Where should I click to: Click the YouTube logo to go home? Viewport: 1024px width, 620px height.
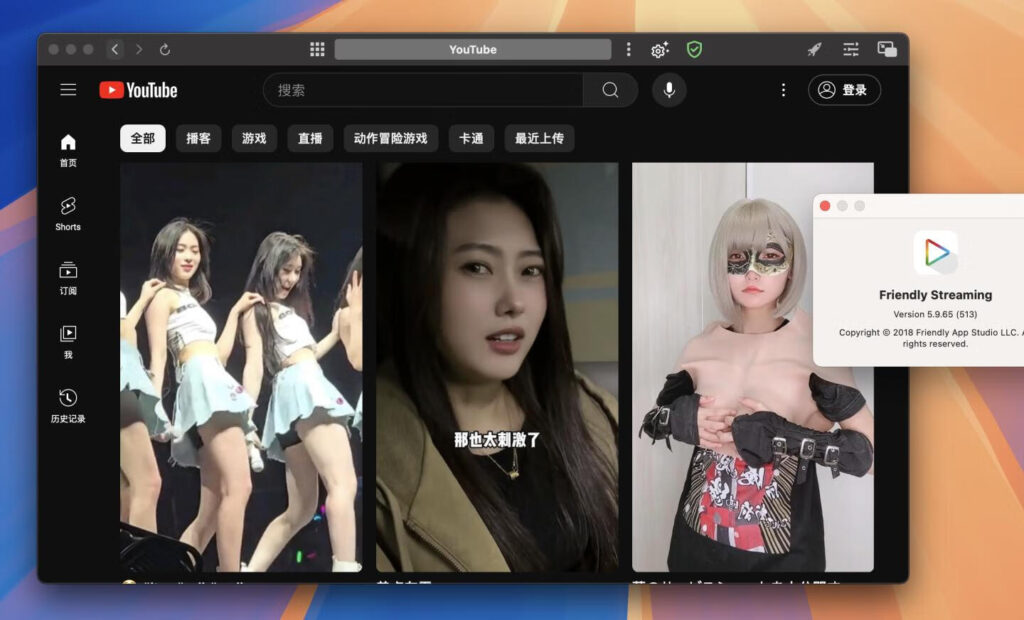tap(139, 90)
